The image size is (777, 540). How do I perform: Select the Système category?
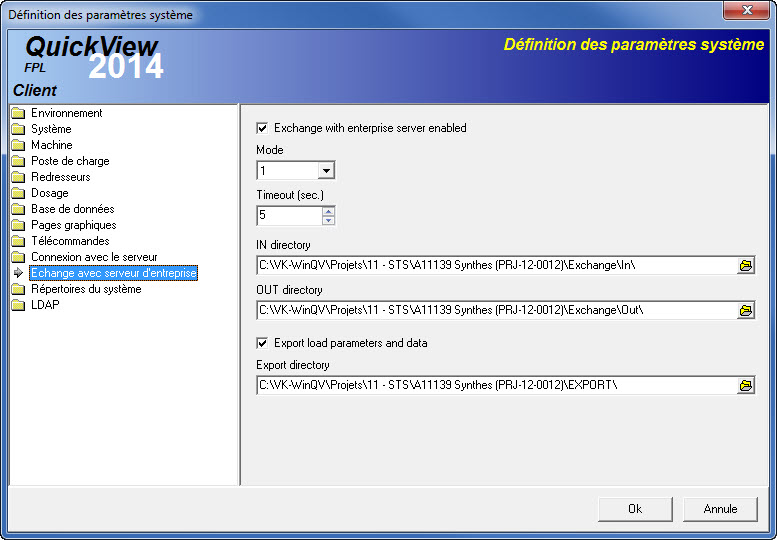51,129
